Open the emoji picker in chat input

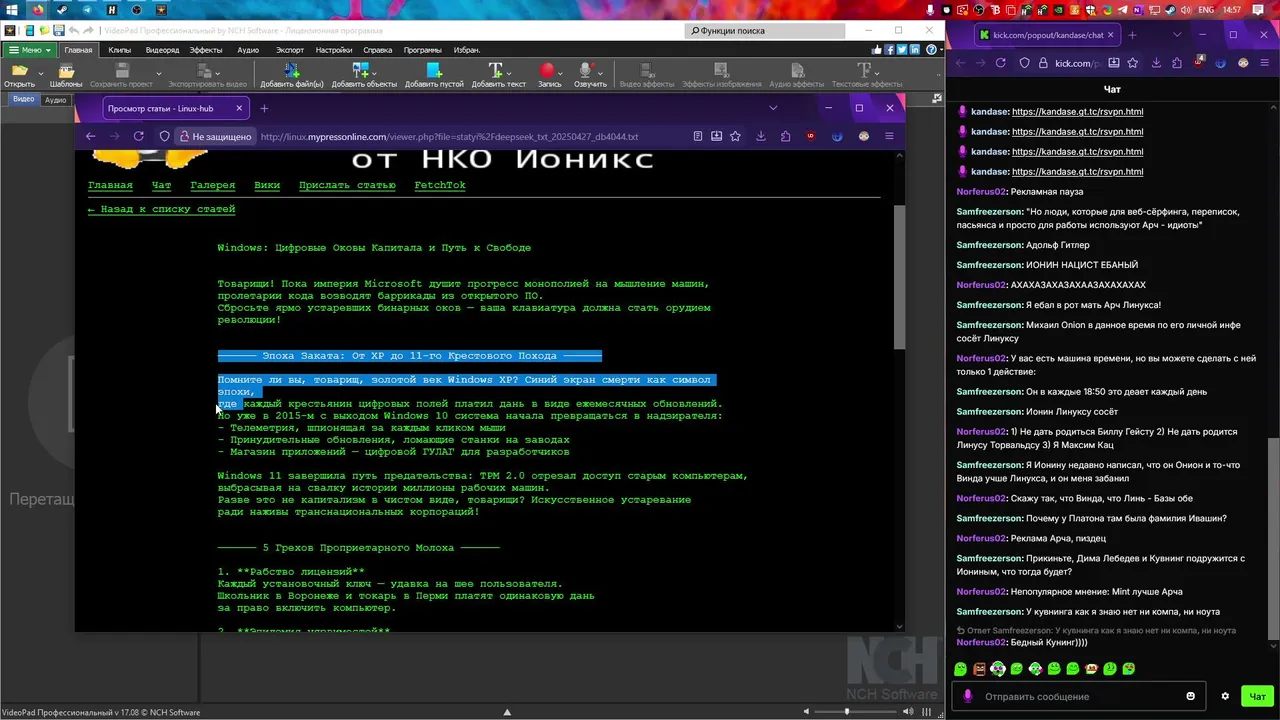[1190, 696]
